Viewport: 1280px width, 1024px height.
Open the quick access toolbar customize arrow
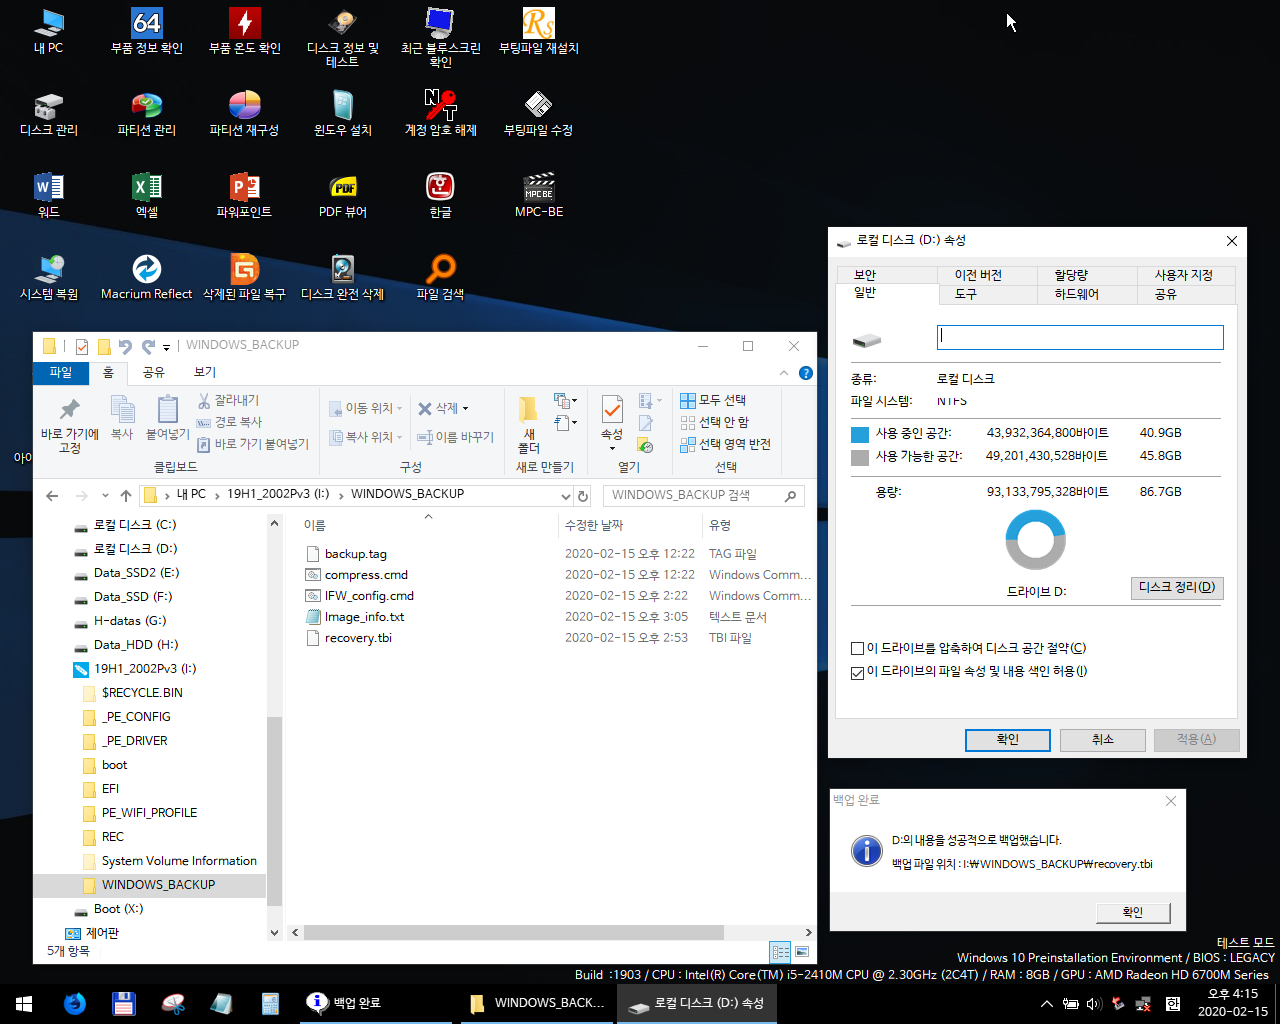[x=167, y=347]
